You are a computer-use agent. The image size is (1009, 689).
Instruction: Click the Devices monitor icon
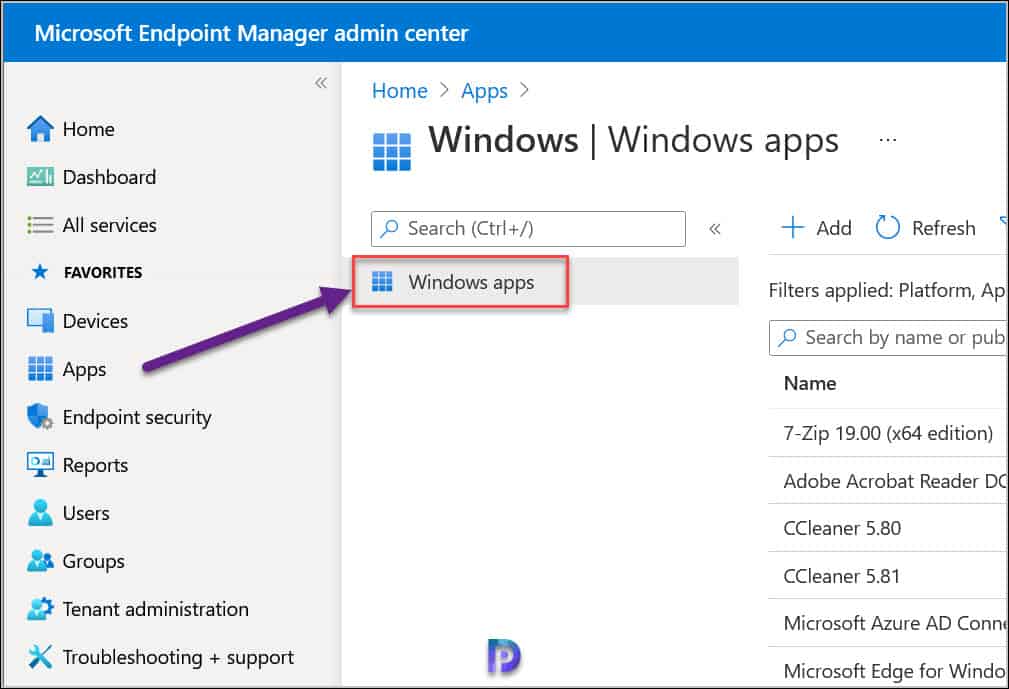40,320
